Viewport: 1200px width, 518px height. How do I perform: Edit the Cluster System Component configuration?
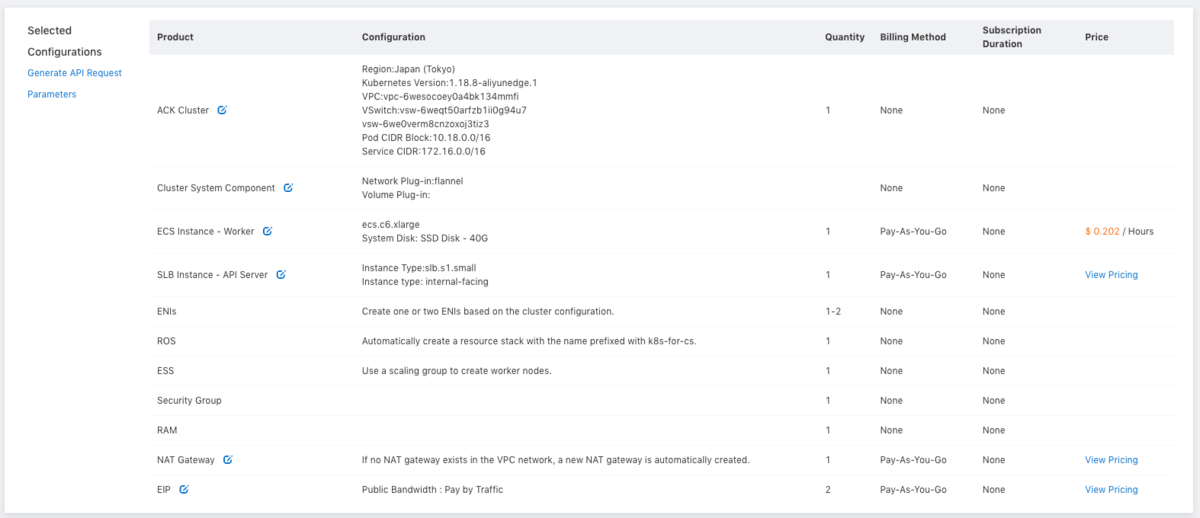pyautogui.click(x=288, y=188)
